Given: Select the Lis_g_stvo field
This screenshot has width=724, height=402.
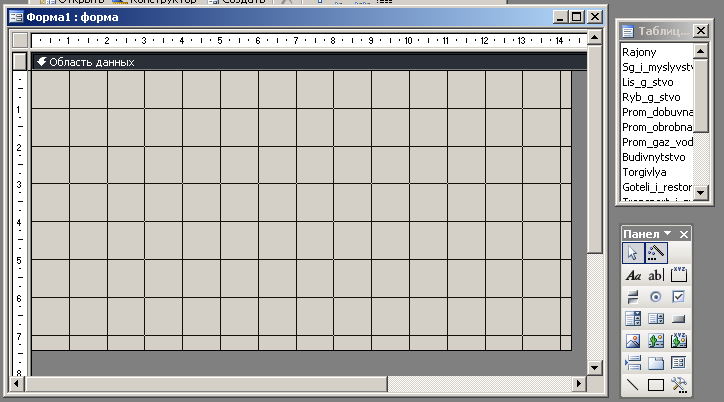Looking at the screenshot, I should point(656,82).
